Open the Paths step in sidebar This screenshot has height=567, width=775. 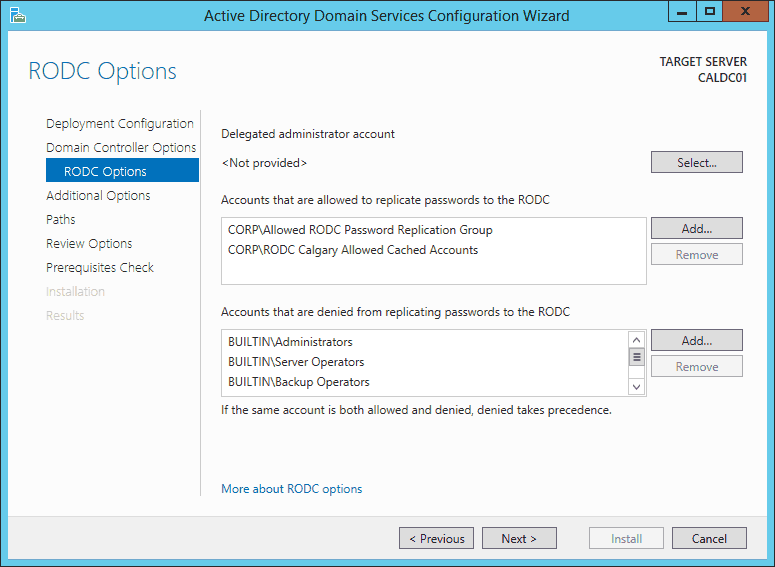click(61, 219)
